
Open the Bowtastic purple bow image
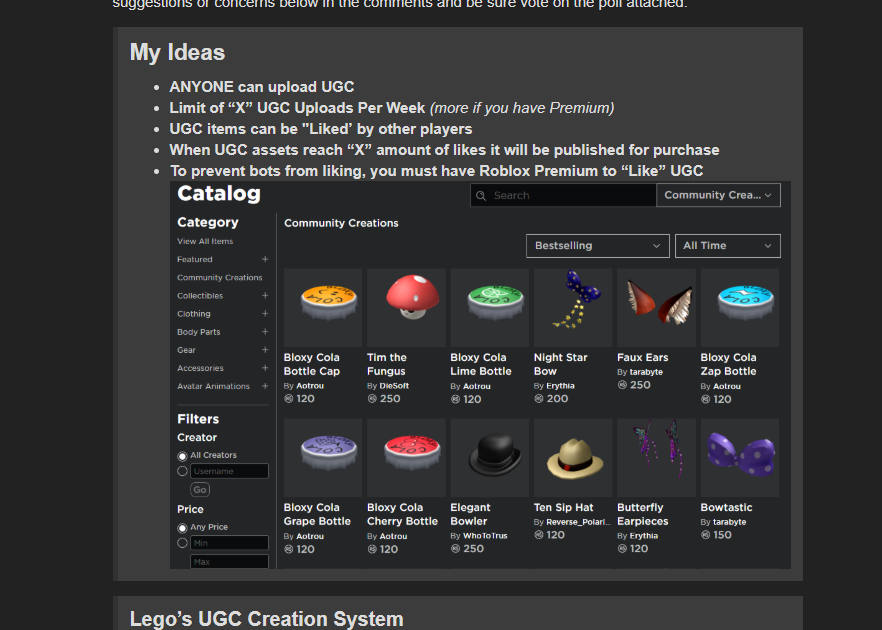740,458
